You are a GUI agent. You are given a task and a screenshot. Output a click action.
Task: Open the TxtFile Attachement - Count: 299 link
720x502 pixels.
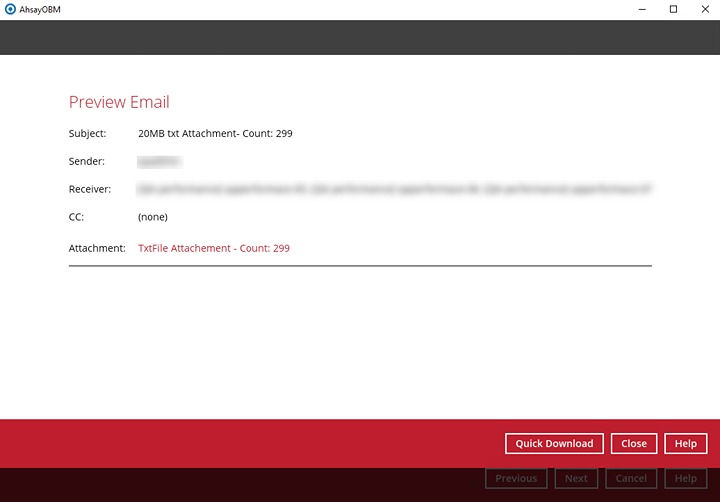tap(214, 248)
